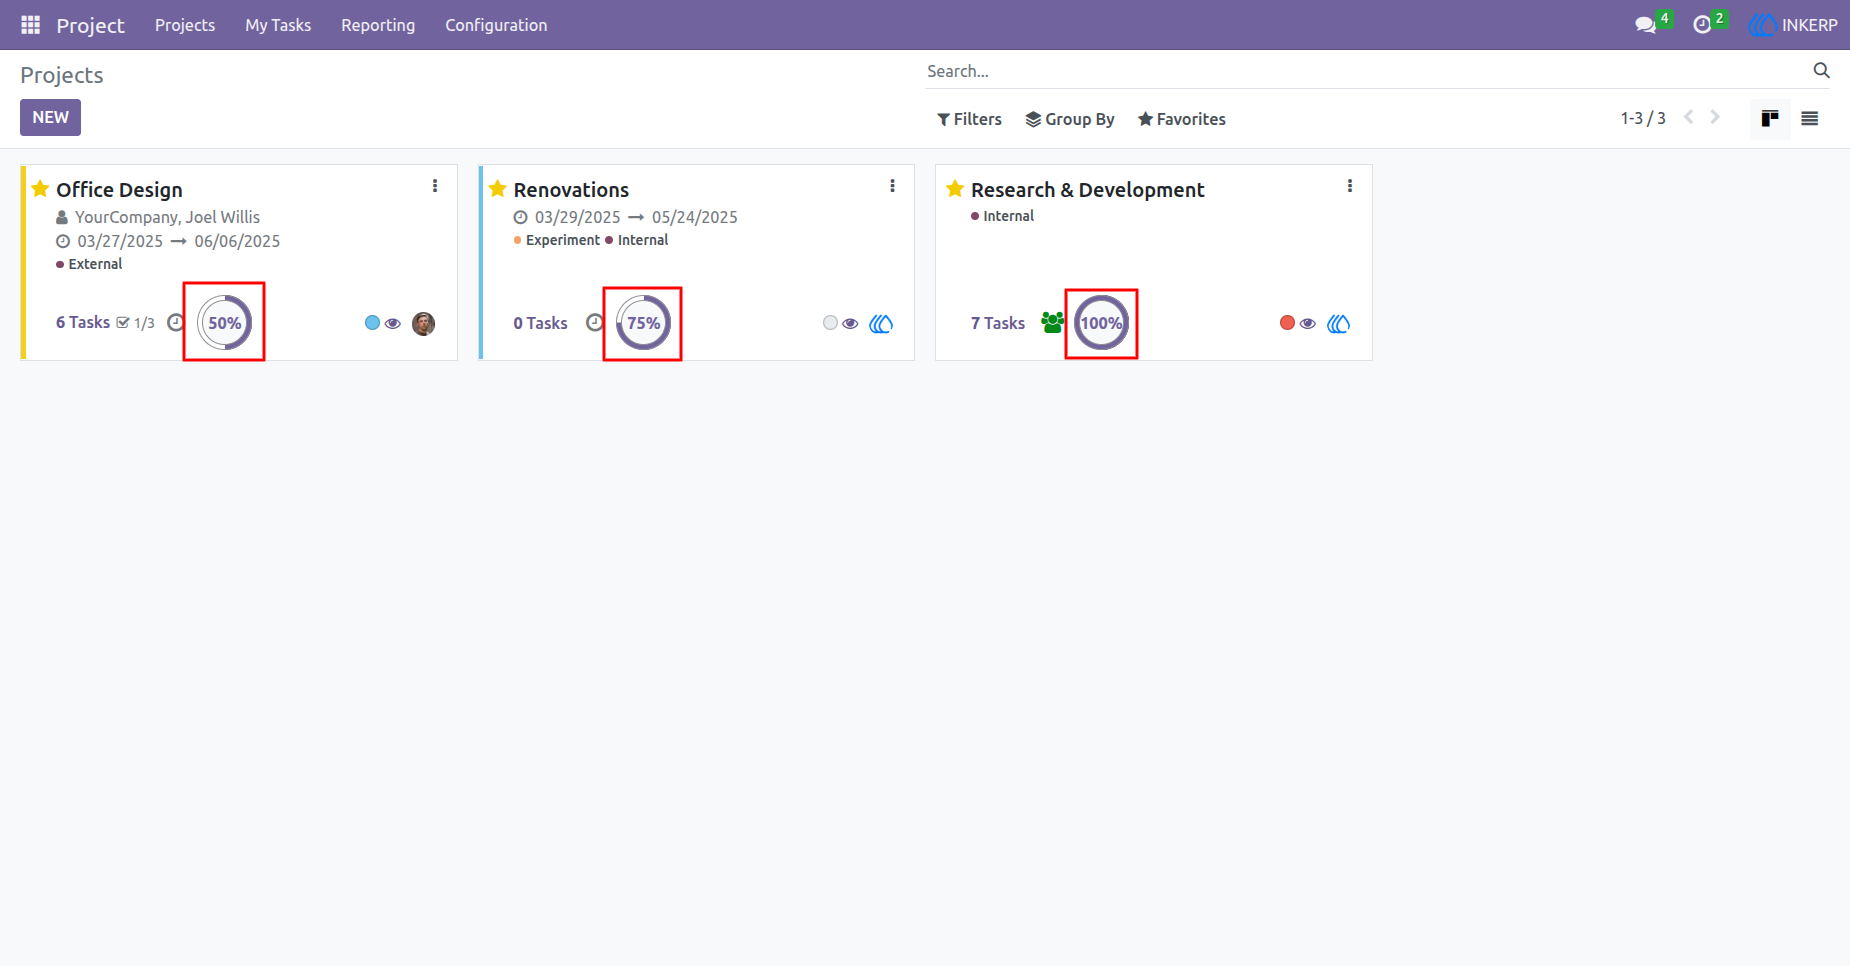Open the conversations chat bubble icon
Image resolution: width=1850 pixels, height=966 pixels.
tap(1645, 25)
